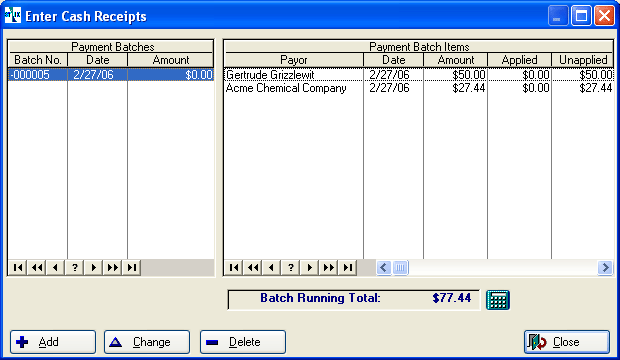Select the Gertrude Grizzlewit payor row
This screenshot has height=360, width=620.
pos(419,75)
